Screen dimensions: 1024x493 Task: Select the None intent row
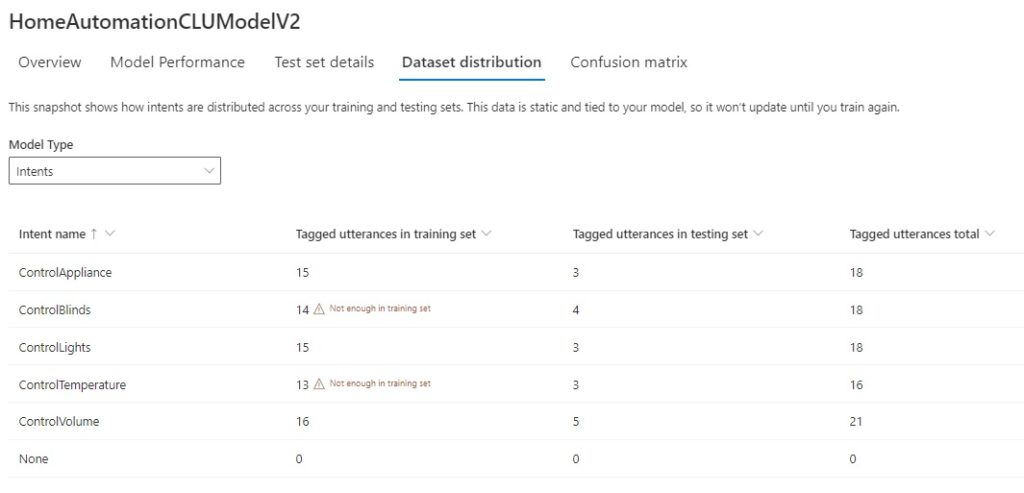pos(33,459)
